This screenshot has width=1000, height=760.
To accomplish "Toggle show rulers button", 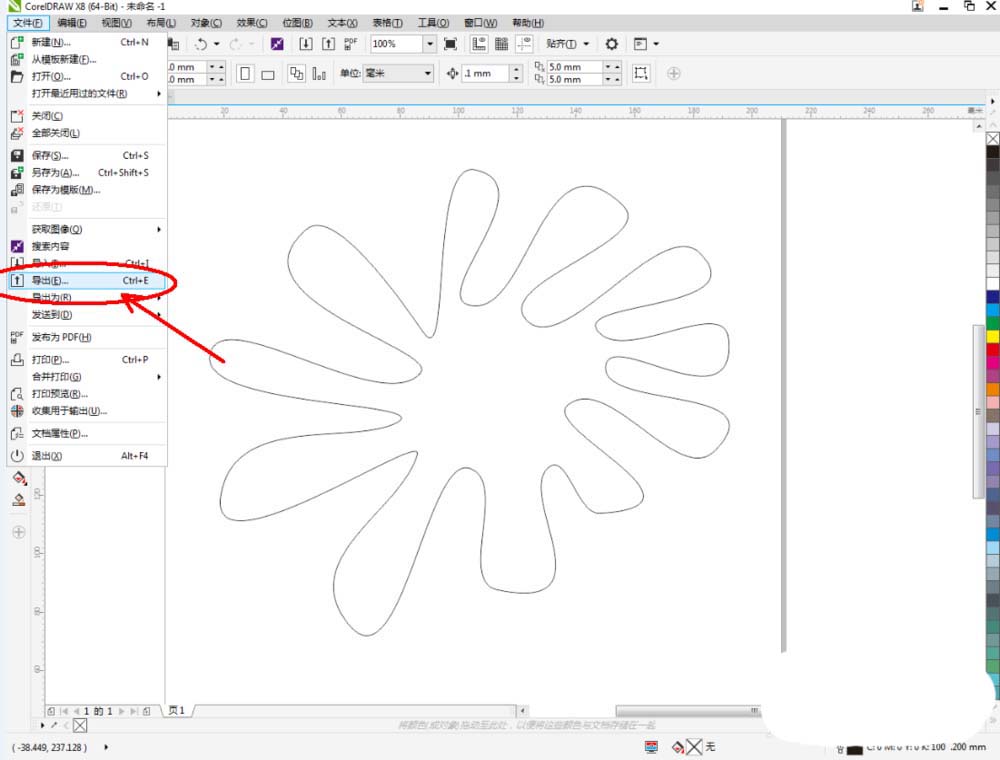I will (x=479, y=44).
